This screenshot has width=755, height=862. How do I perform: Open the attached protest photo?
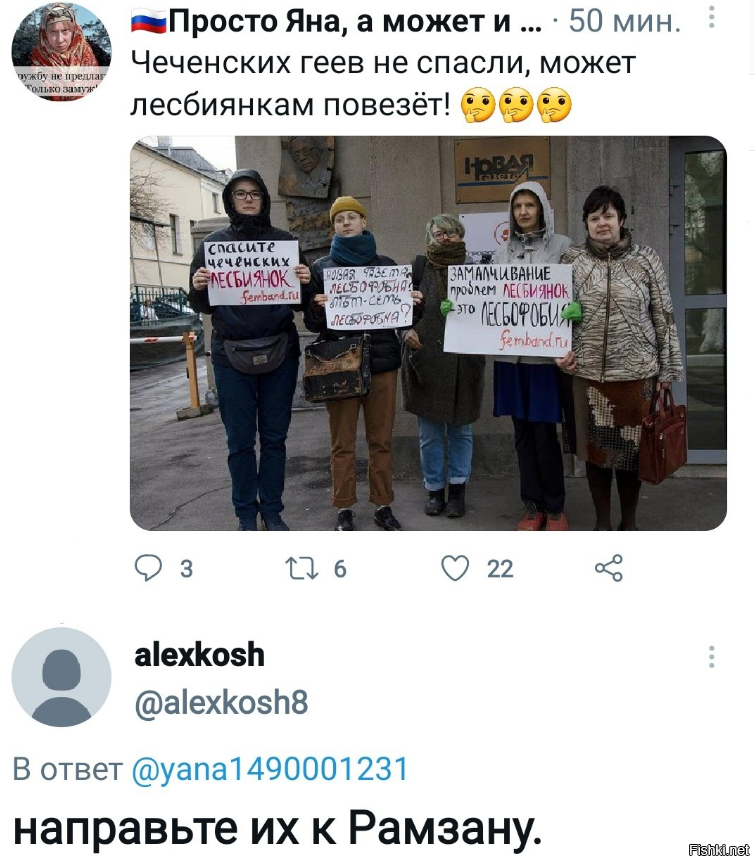(x=428, y=333)
